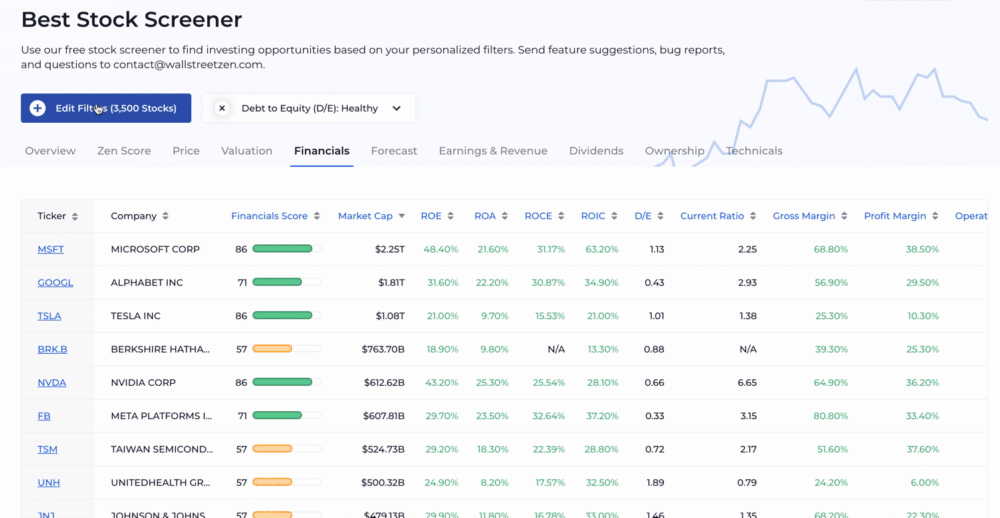Remove the Debt to Equity filter with X
Image resolution: width=1000 pixels, height=518 pixels.
pyautogui.click(x=222, y=108)
